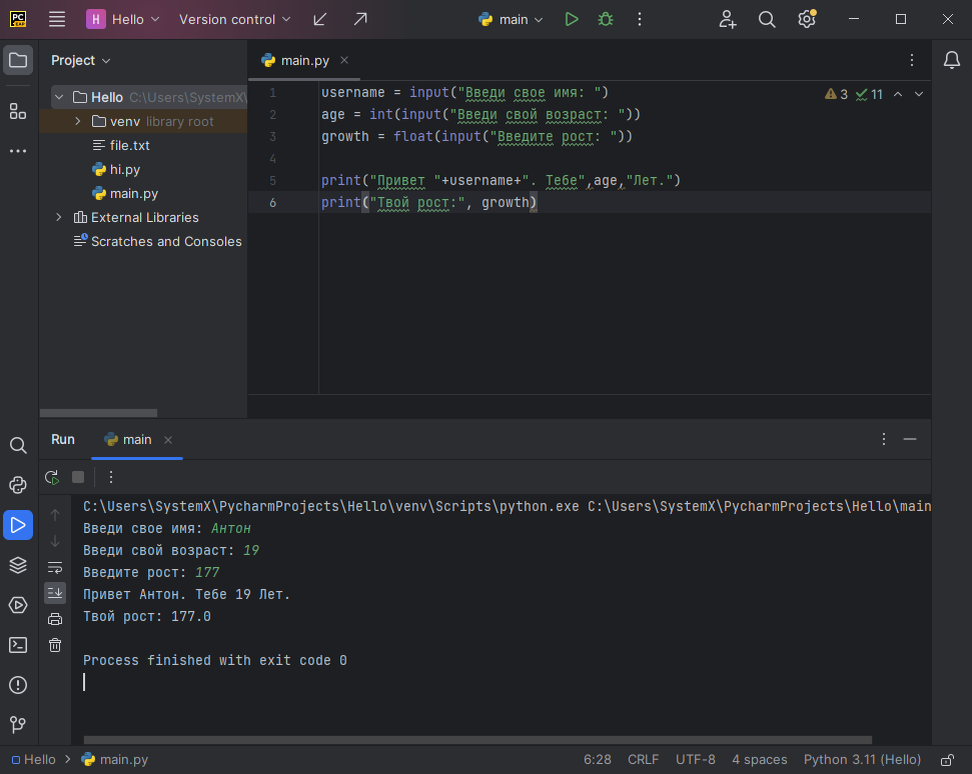The height and width of the screenshot is (774, 972).
Task: Open the Problems tool window
Action: [x=18, y=685]
